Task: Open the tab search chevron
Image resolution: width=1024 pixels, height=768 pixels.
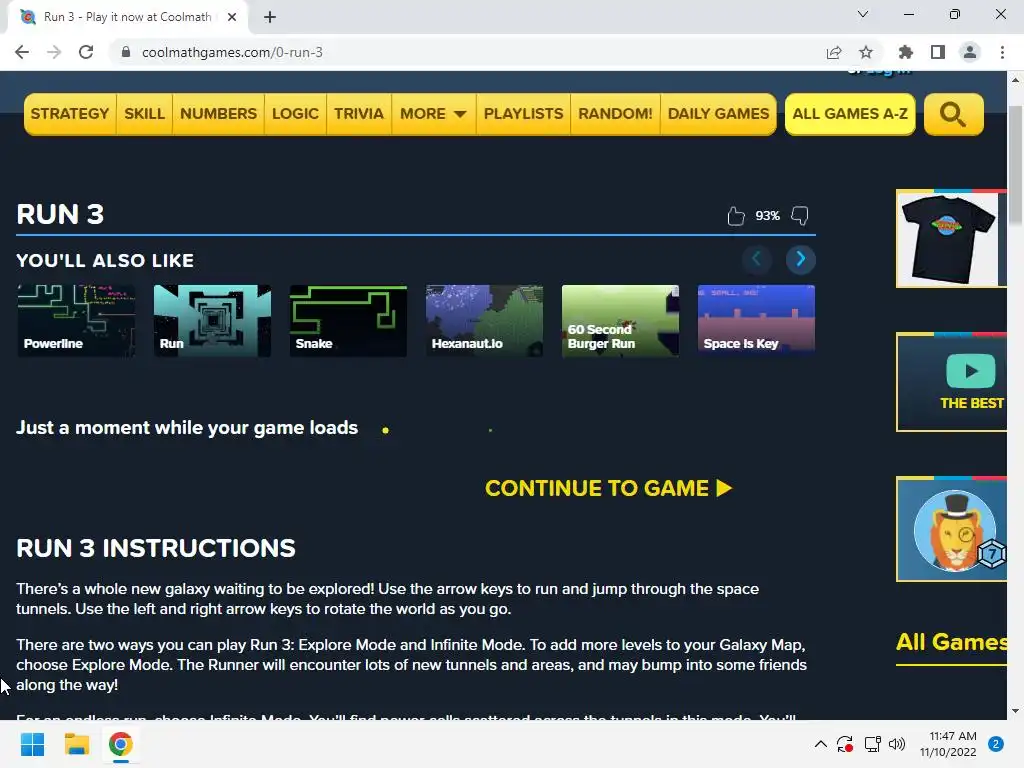Action: [863, 14]
